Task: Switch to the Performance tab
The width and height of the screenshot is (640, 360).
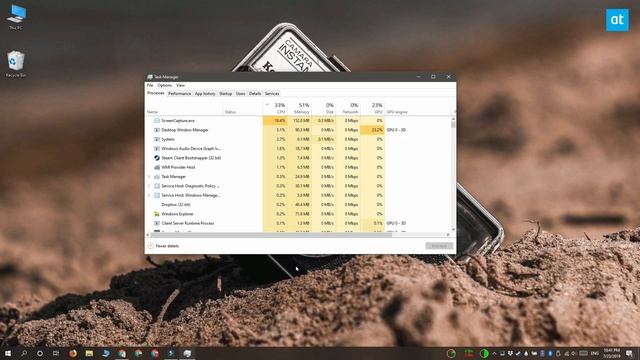Action: click(180, 93)
